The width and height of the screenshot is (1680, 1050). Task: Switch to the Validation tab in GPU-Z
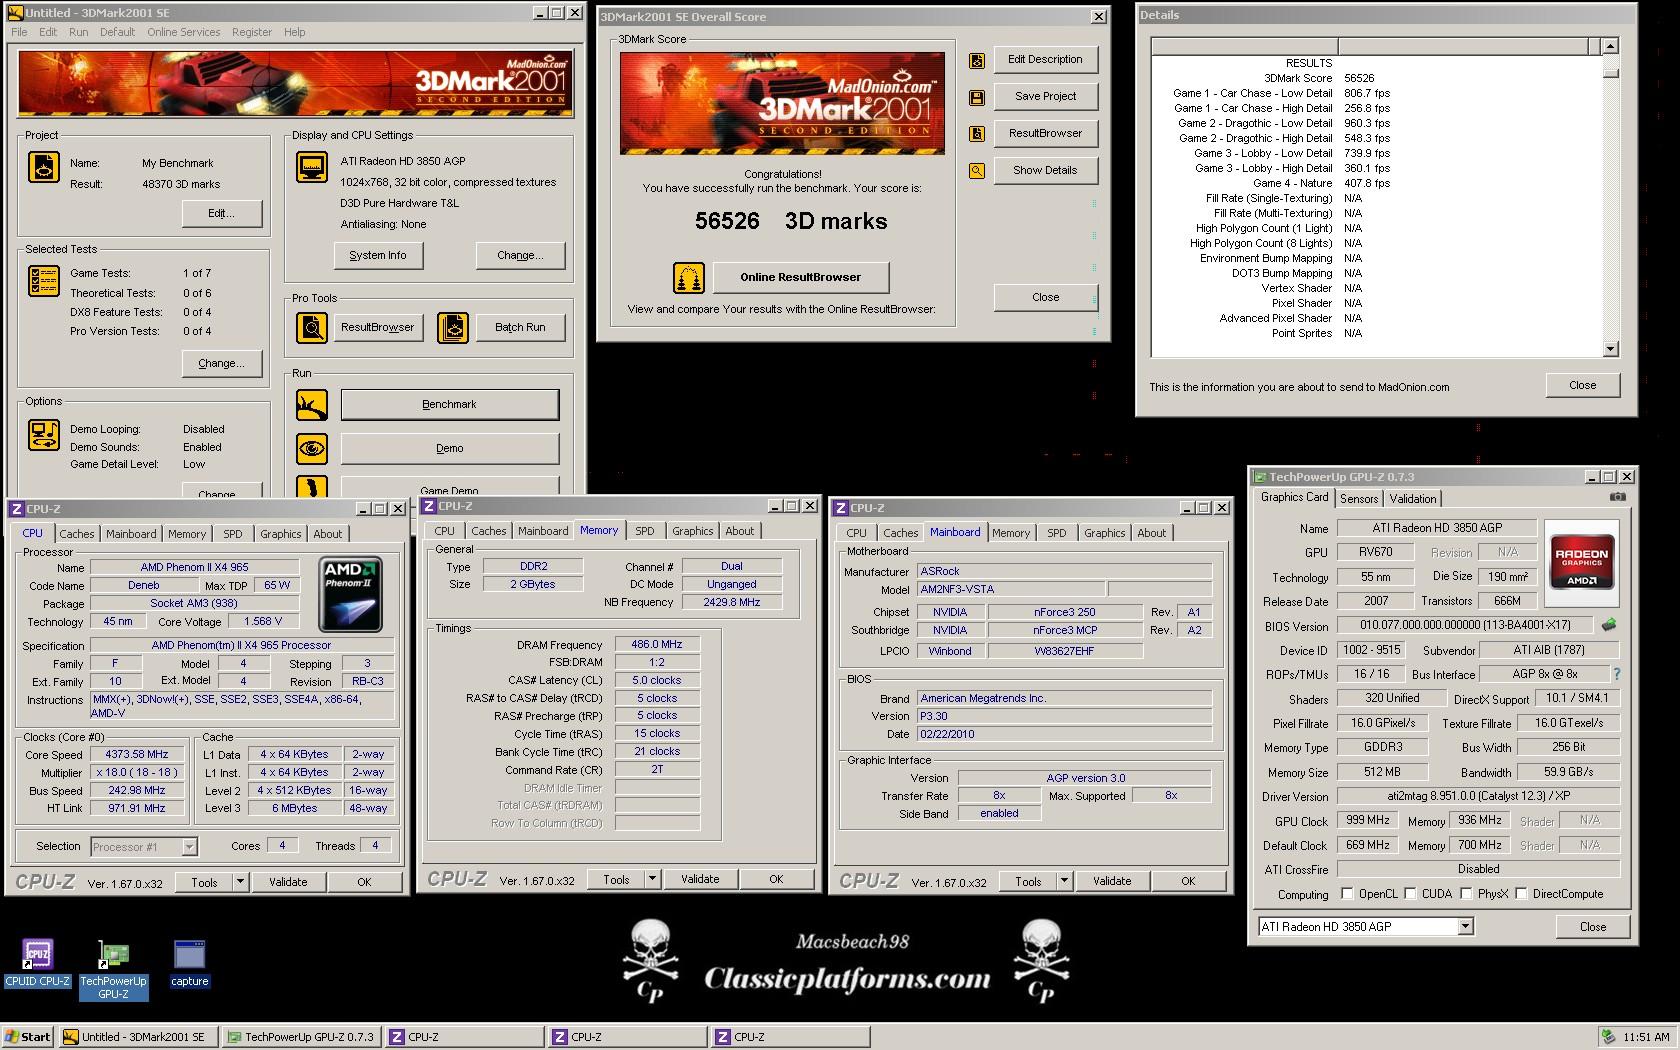point(1413,498)
